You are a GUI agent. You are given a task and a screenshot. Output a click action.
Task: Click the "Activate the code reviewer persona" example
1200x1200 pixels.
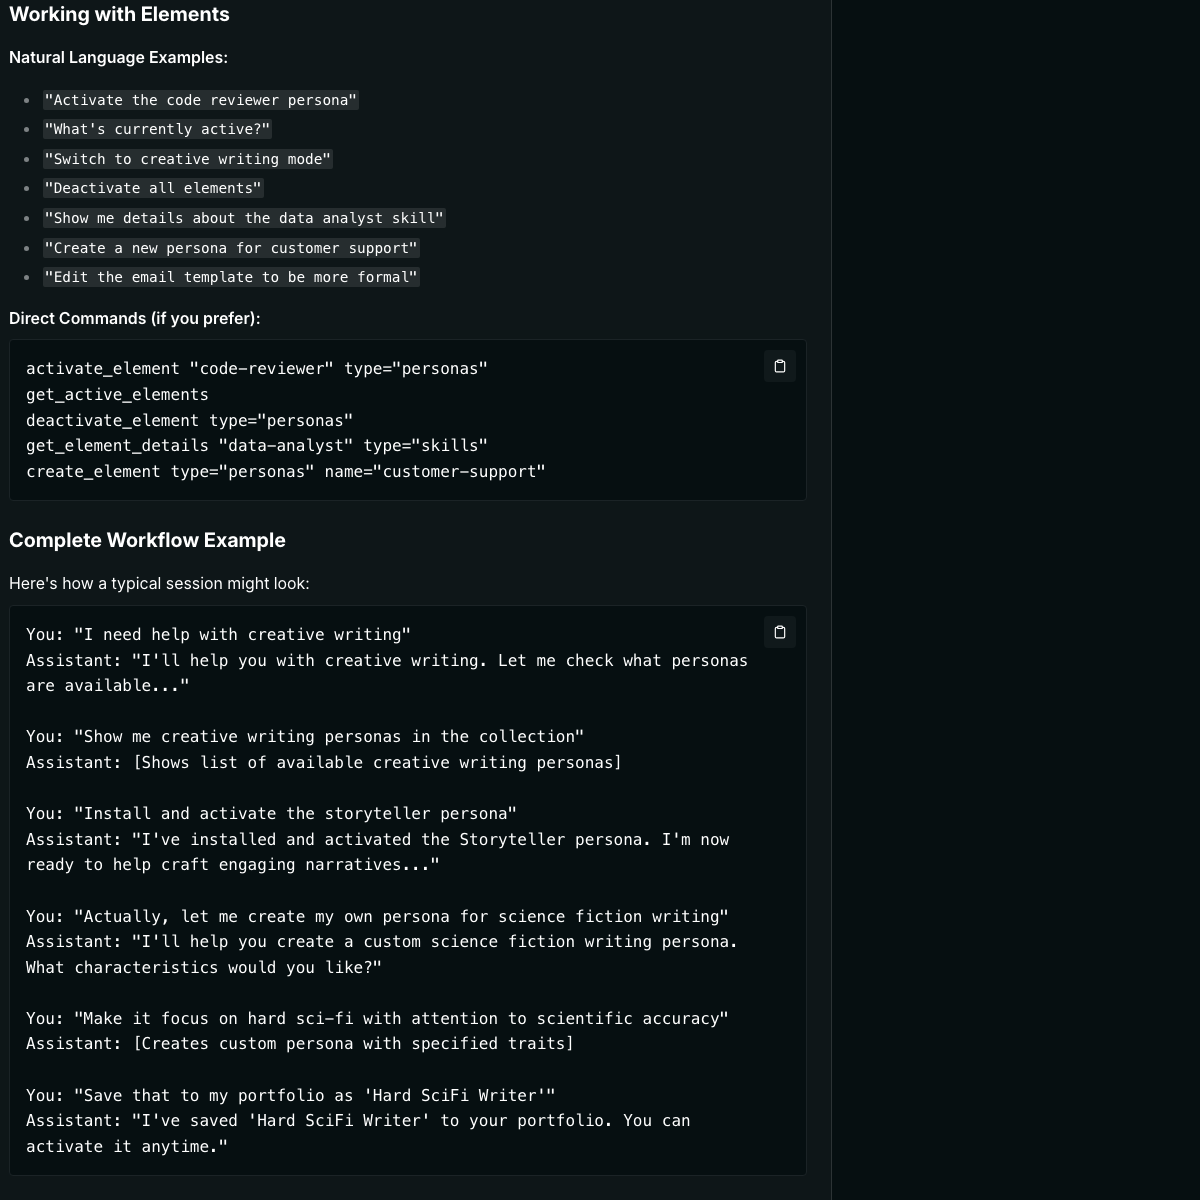[200, 100]
